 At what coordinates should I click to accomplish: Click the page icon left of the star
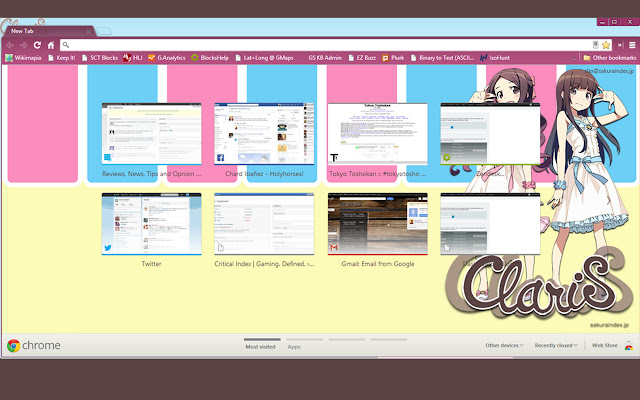tap(596, 44)
